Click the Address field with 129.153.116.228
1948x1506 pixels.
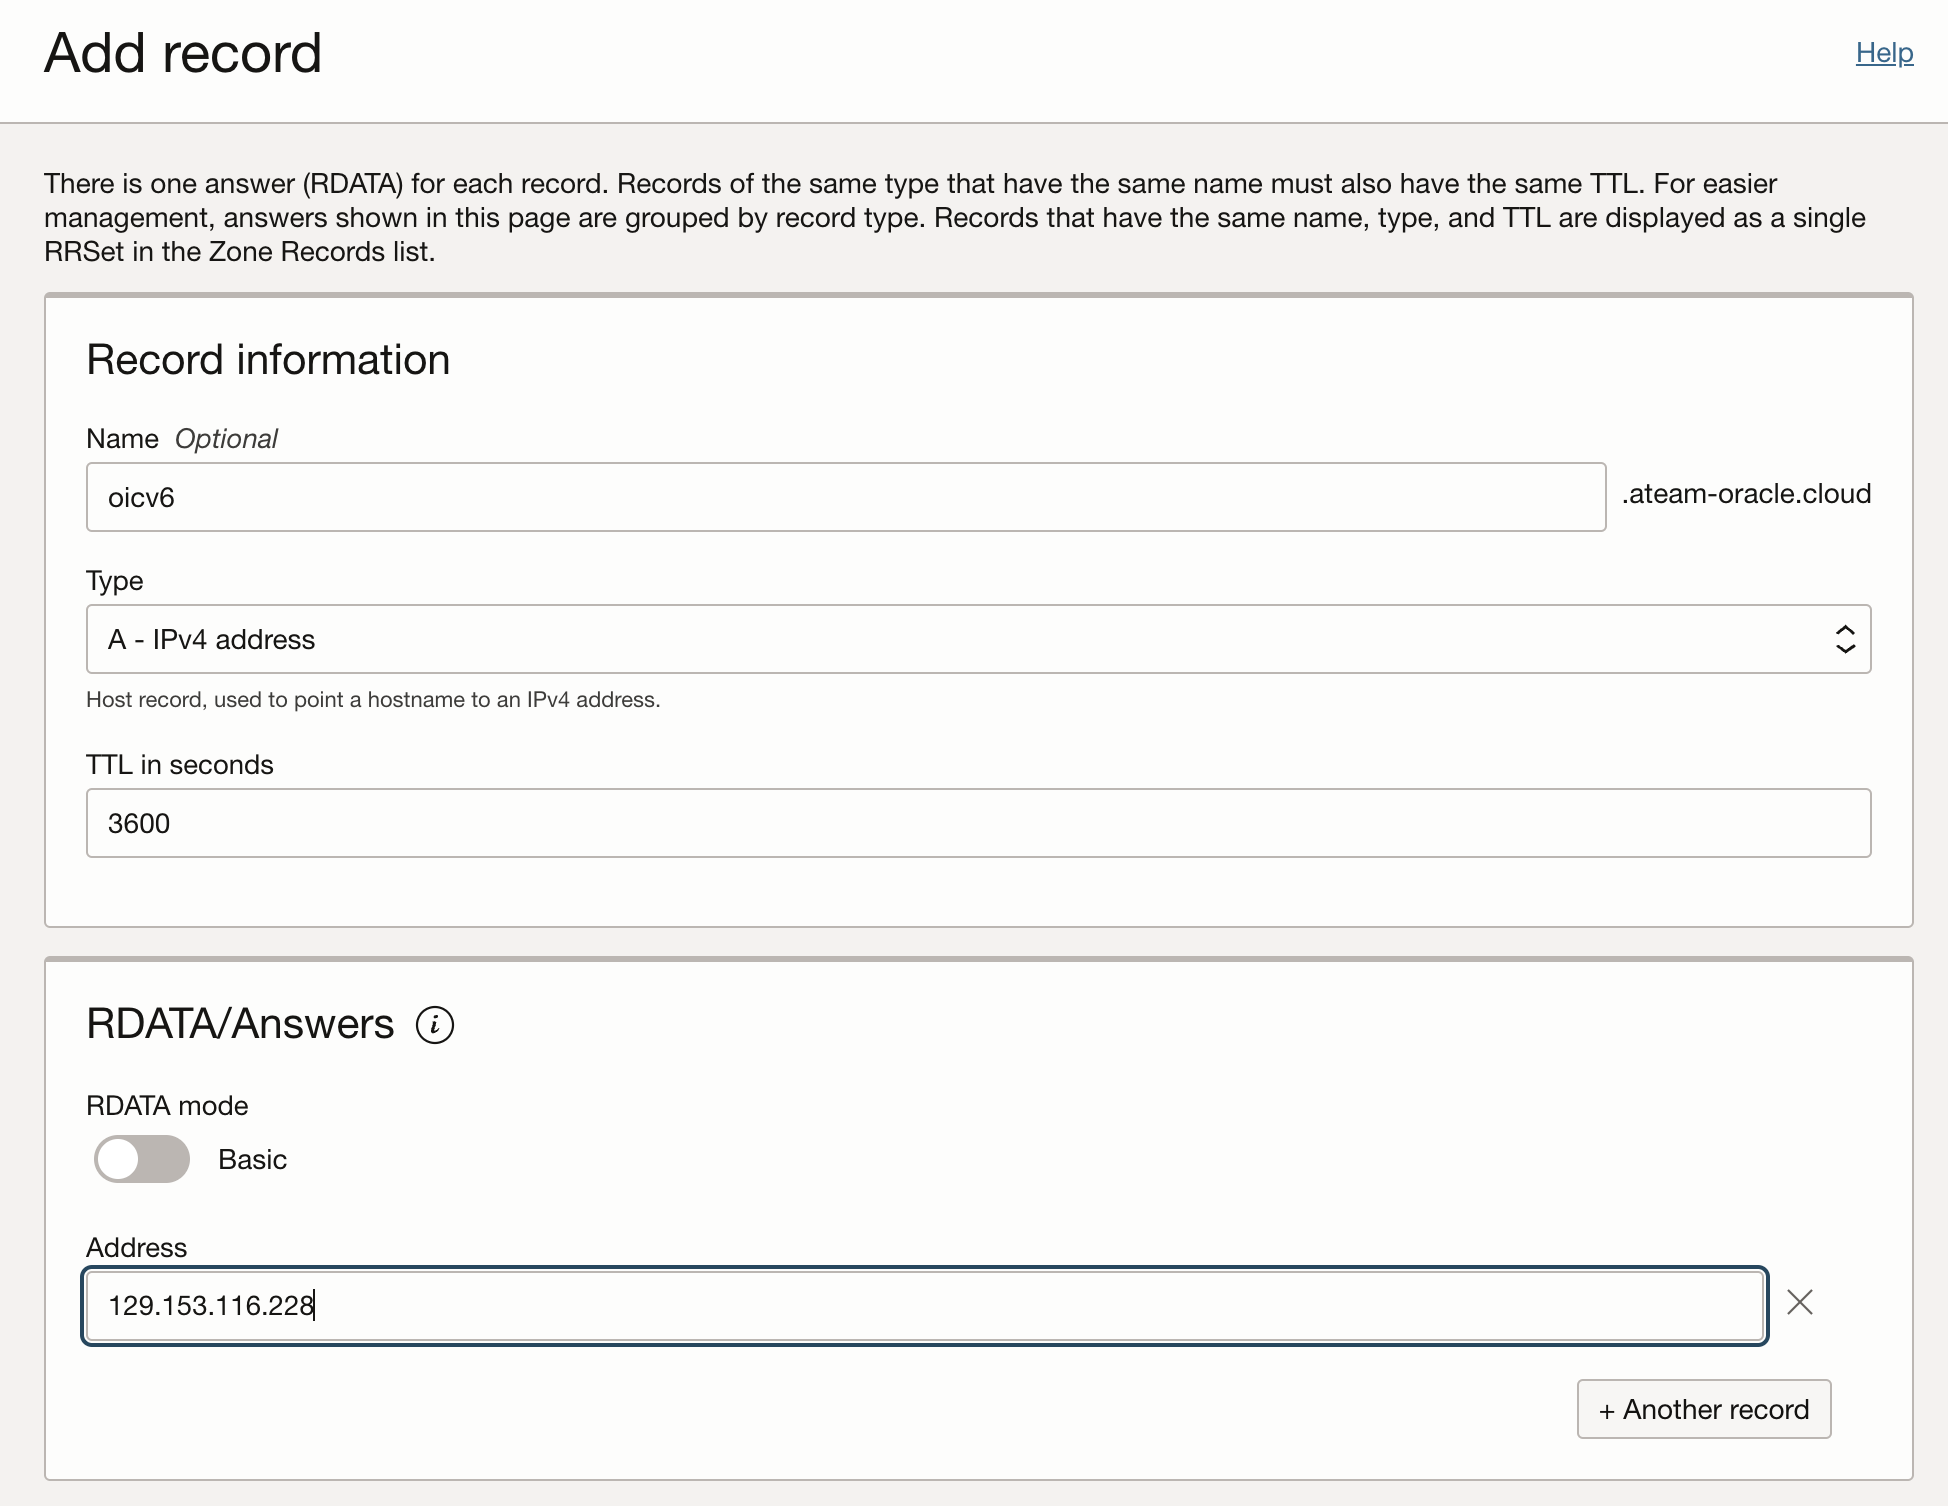tap(924, 1306)
